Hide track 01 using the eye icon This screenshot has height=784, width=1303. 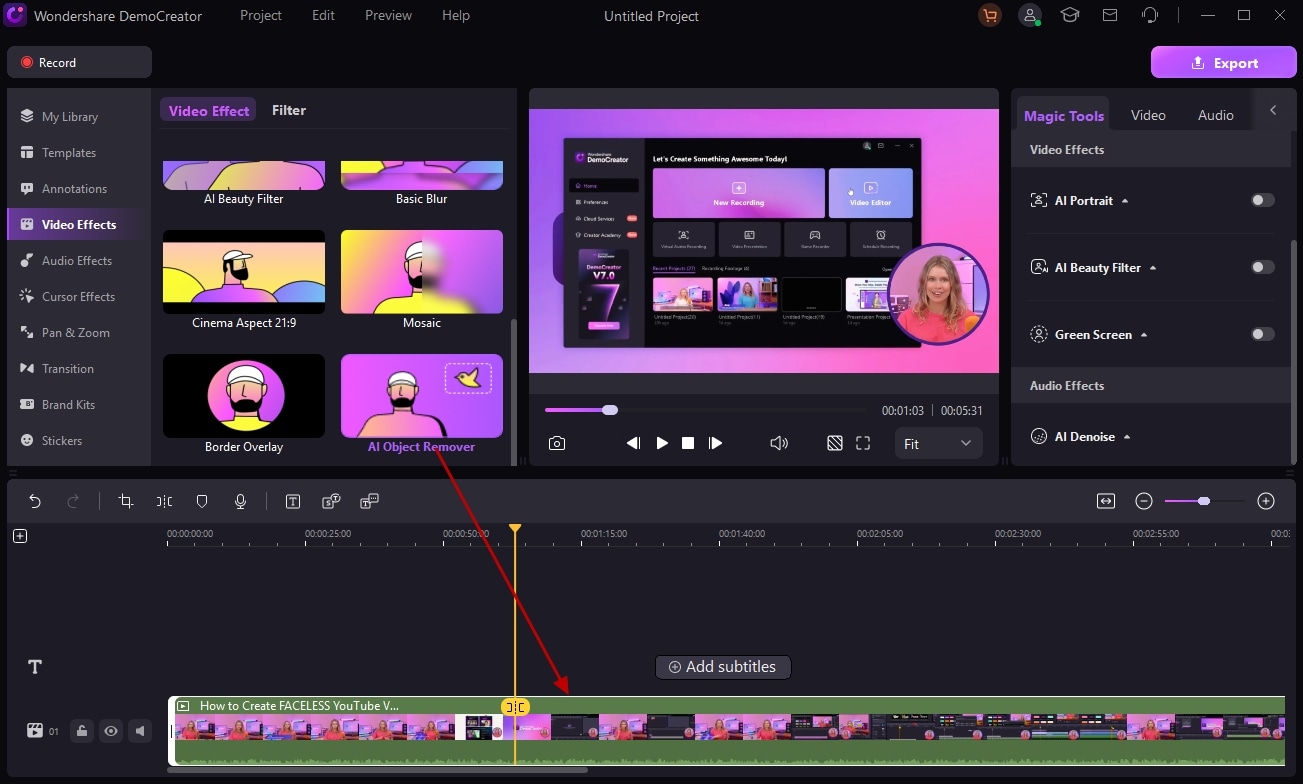tap(111, 731)
